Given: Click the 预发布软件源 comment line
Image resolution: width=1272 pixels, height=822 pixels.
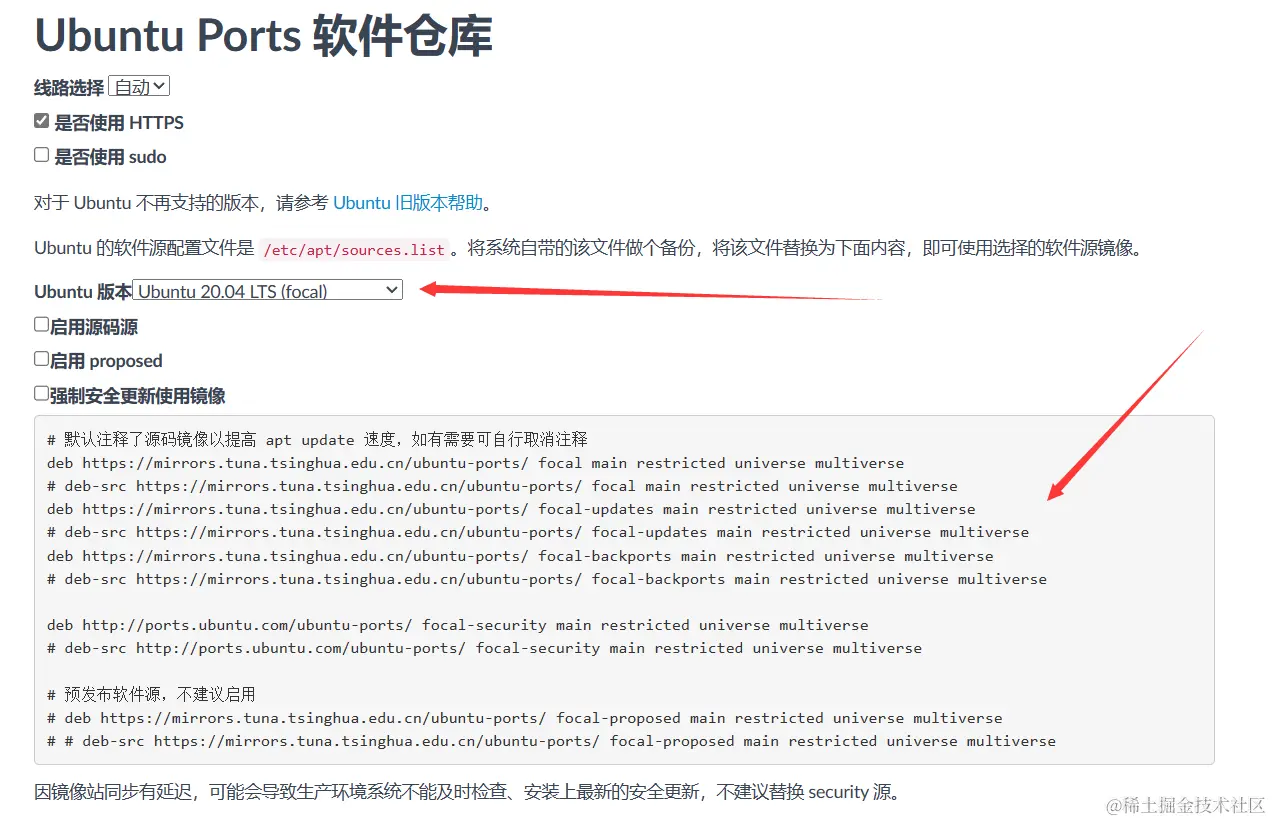Looking at the screenshot, I should click(x=130, y=693).
